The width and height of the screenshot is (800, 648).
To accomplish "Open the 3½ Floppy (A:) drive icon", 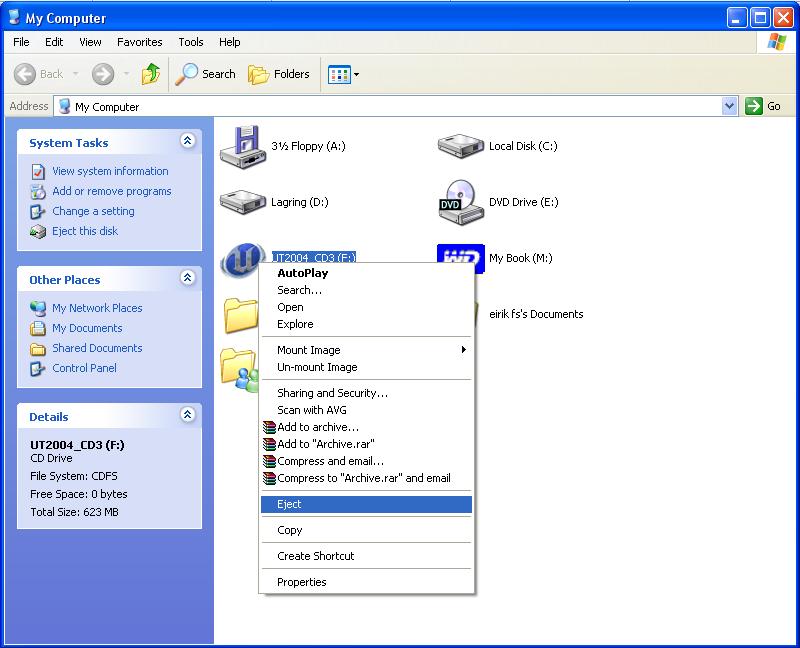I will (x=240, y=146).
